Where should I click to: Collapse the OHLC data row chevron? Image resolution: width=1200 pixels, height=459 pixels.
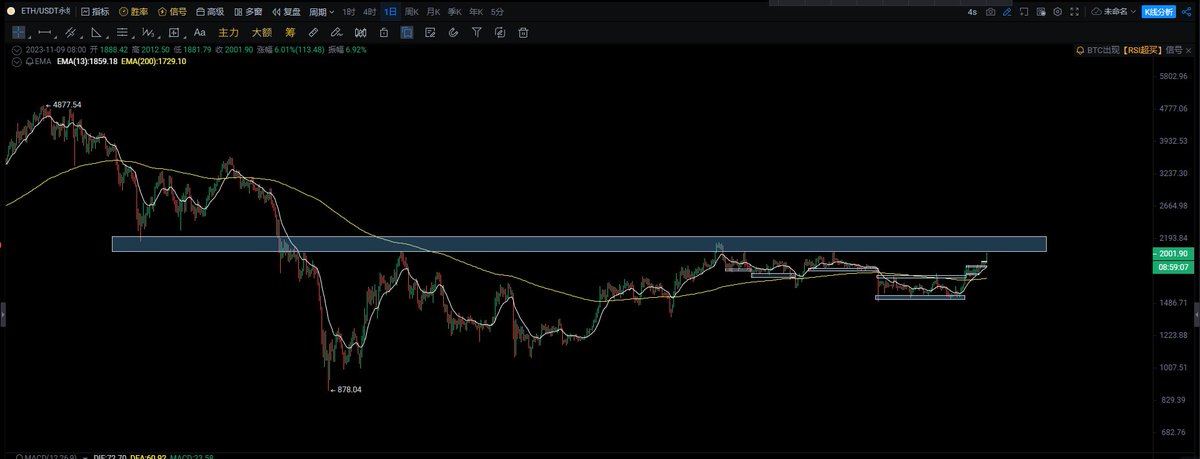pos(17,50)
